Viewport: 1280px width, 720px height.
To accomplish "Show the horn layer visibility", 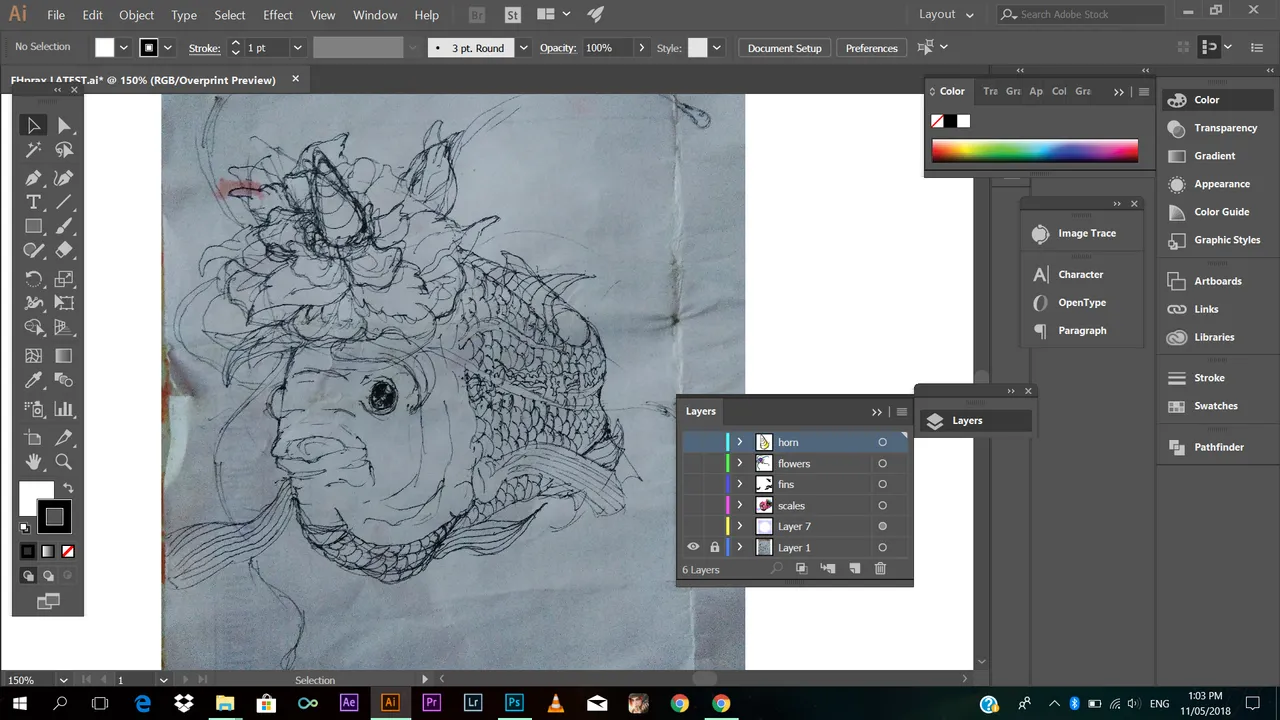I will pos(692,442).
